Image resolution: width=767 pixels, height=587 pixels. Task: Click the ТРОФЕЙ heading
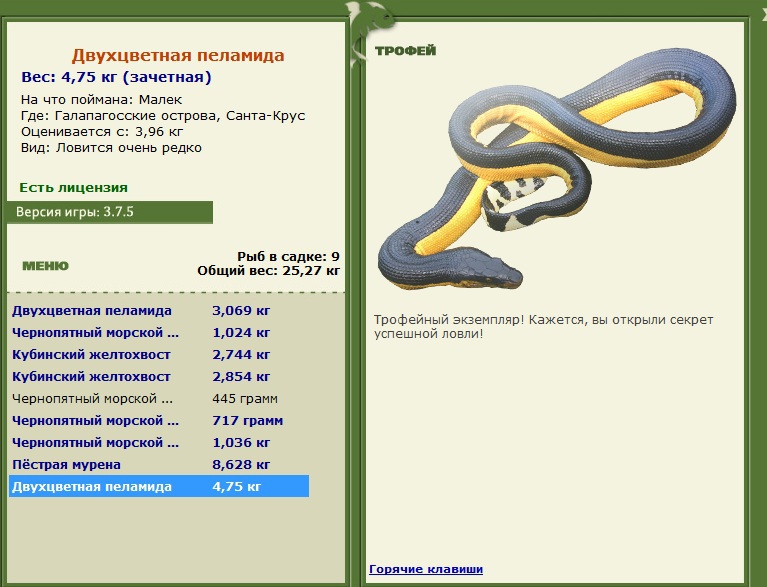pyautogui.click(x=405, y=51)
